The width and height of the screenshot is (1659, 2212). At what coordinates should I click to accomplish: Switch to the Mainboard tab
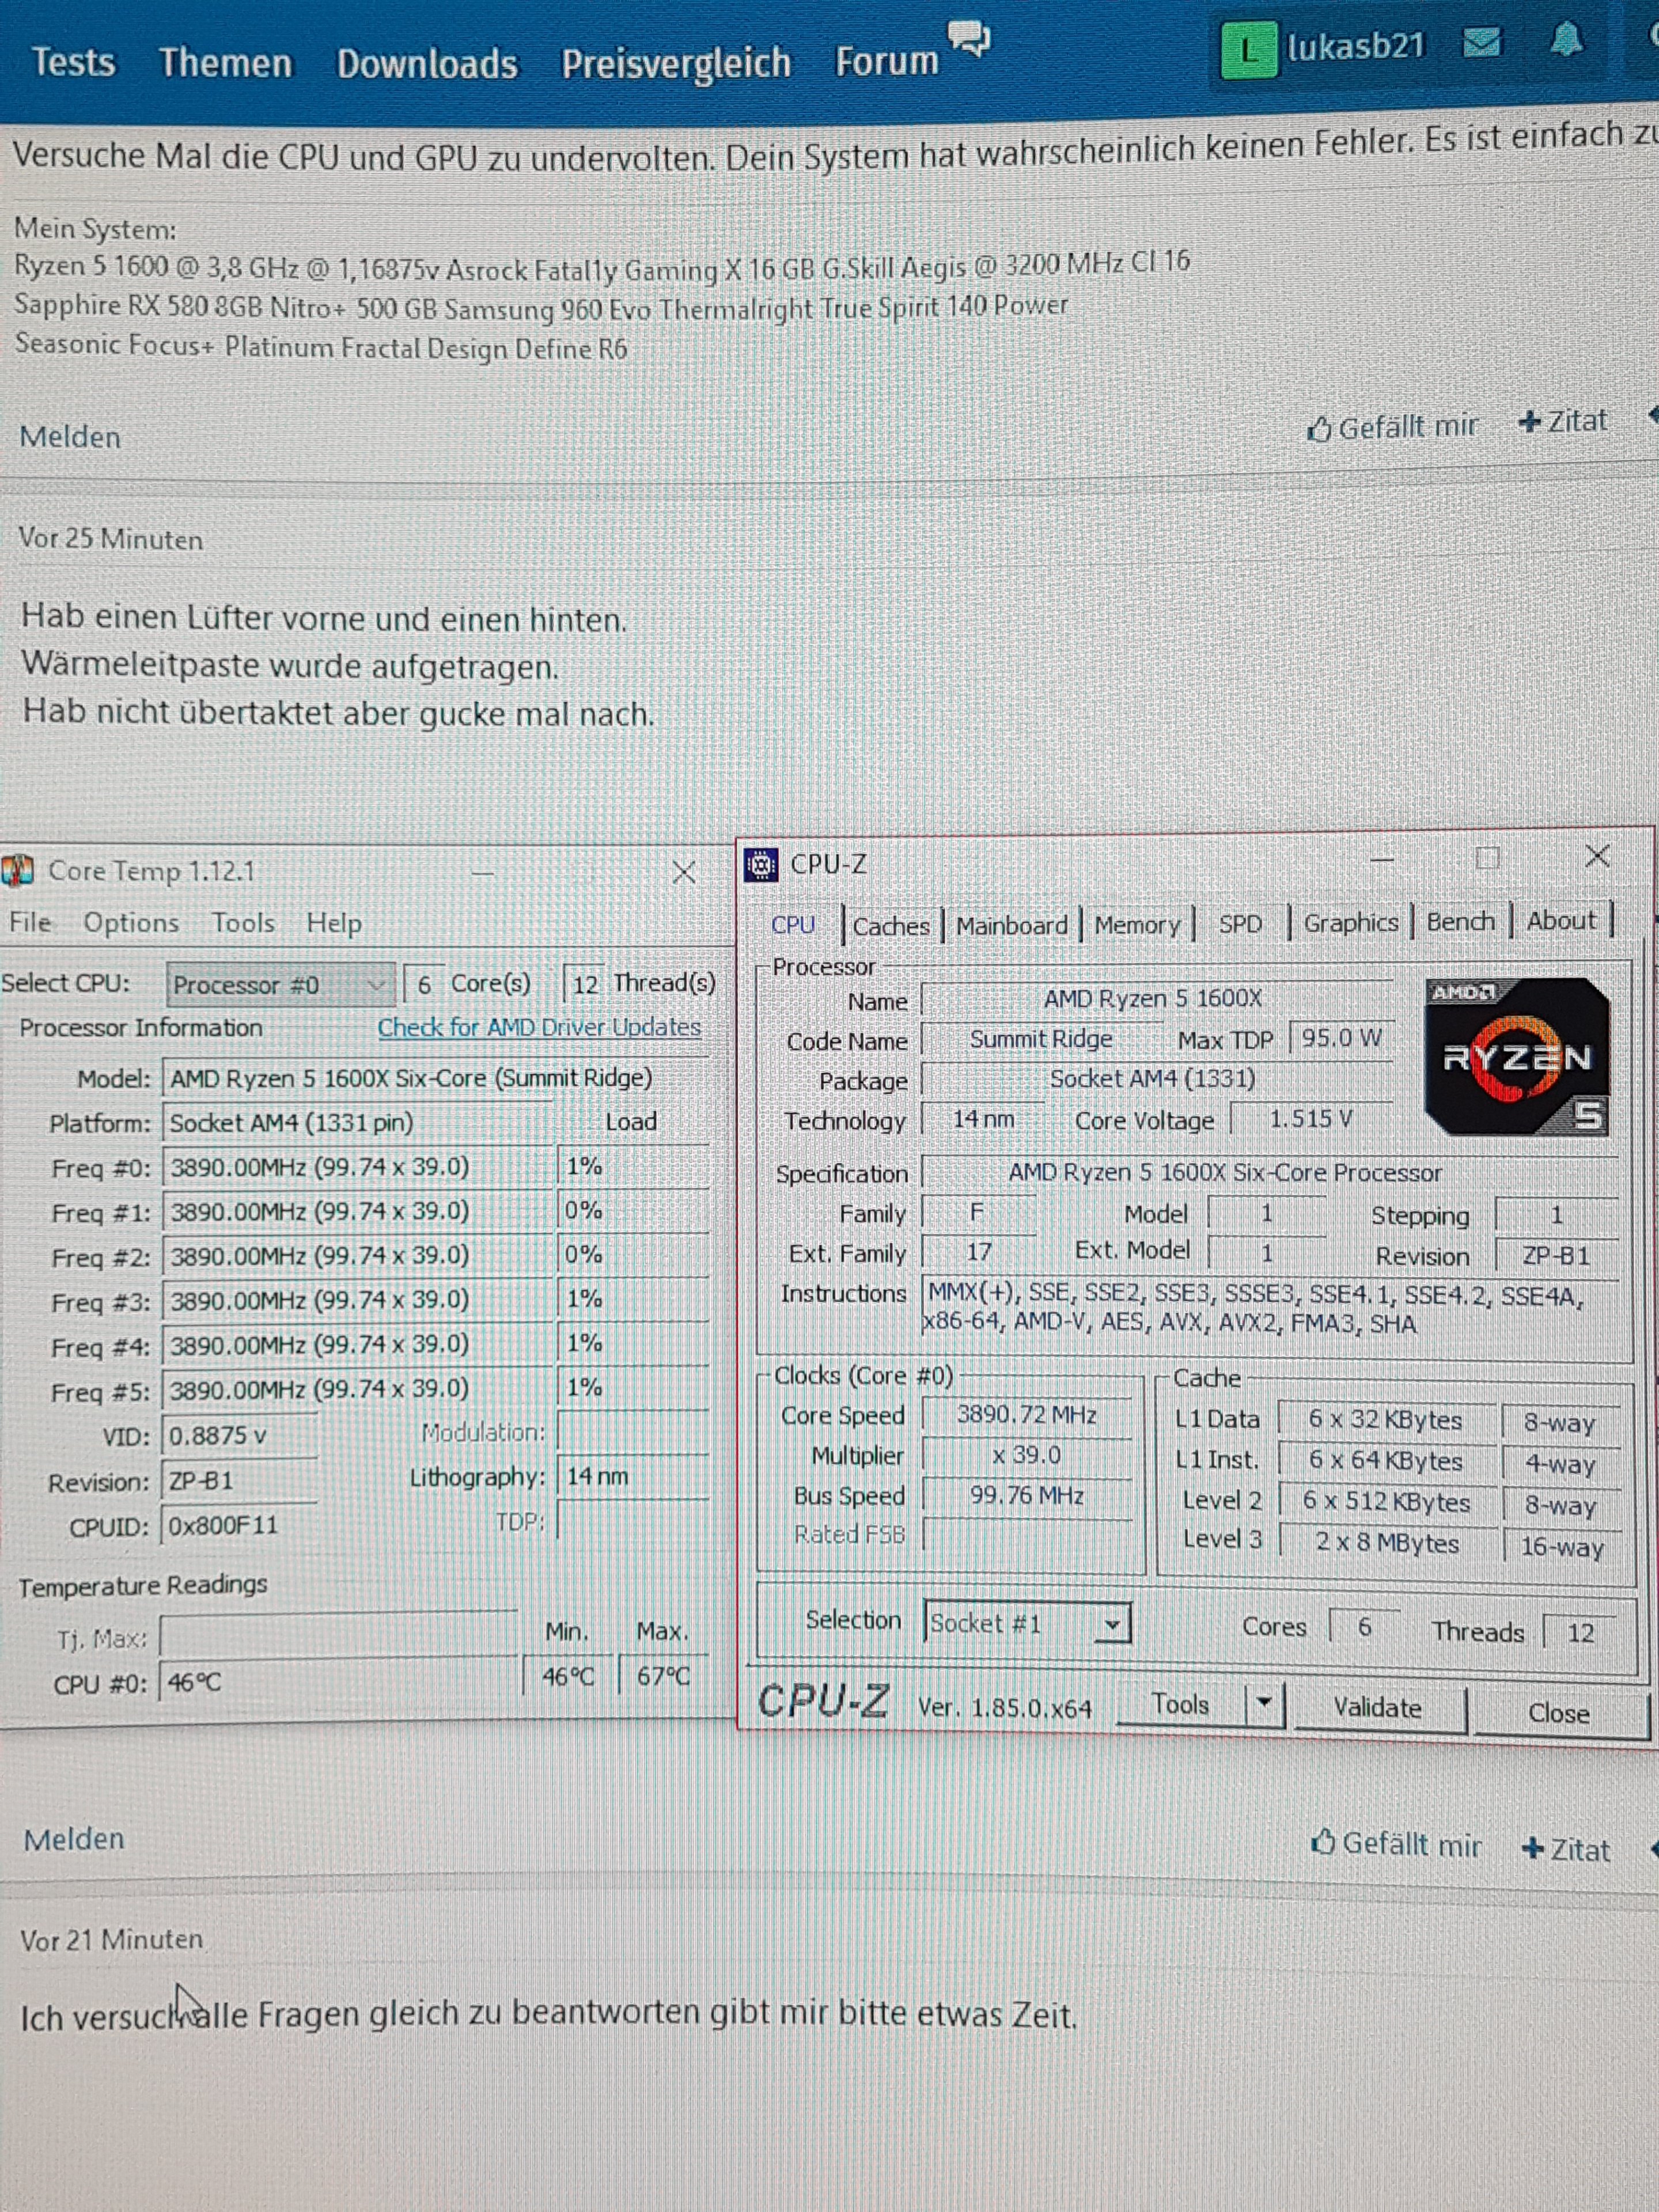(1011, 925)
